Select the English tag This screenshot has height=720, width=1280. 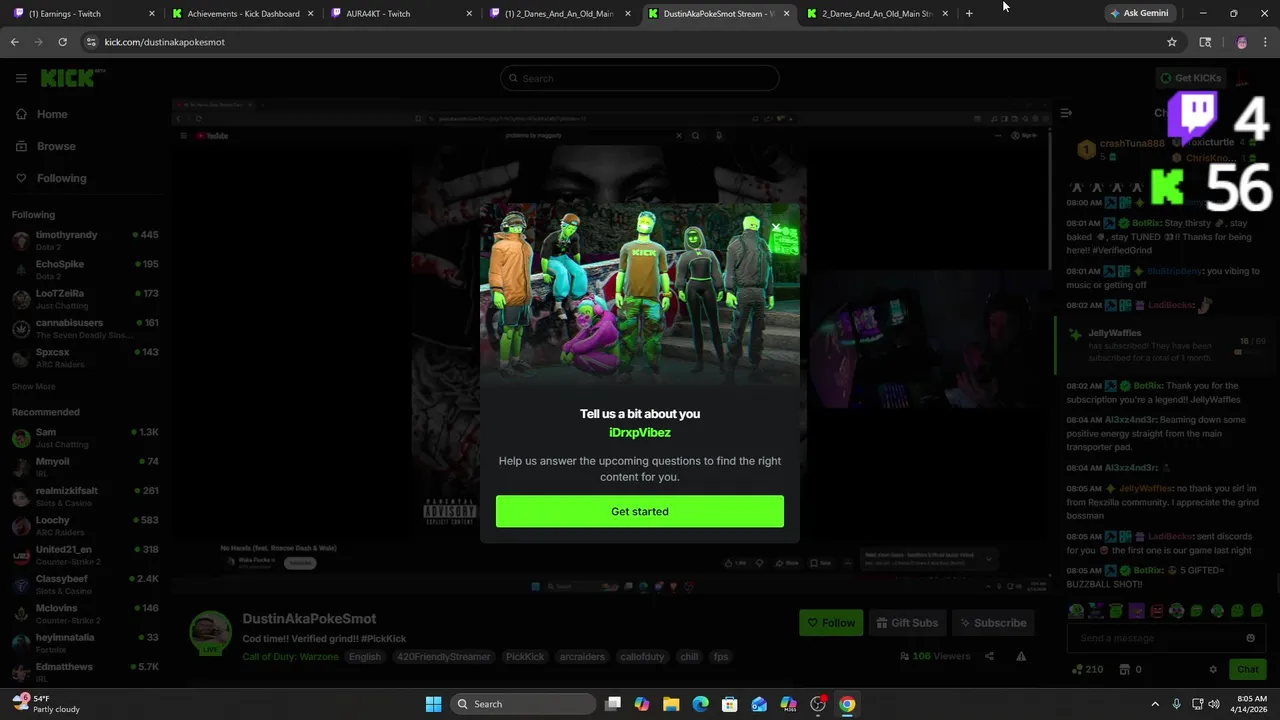coord(365,657)
